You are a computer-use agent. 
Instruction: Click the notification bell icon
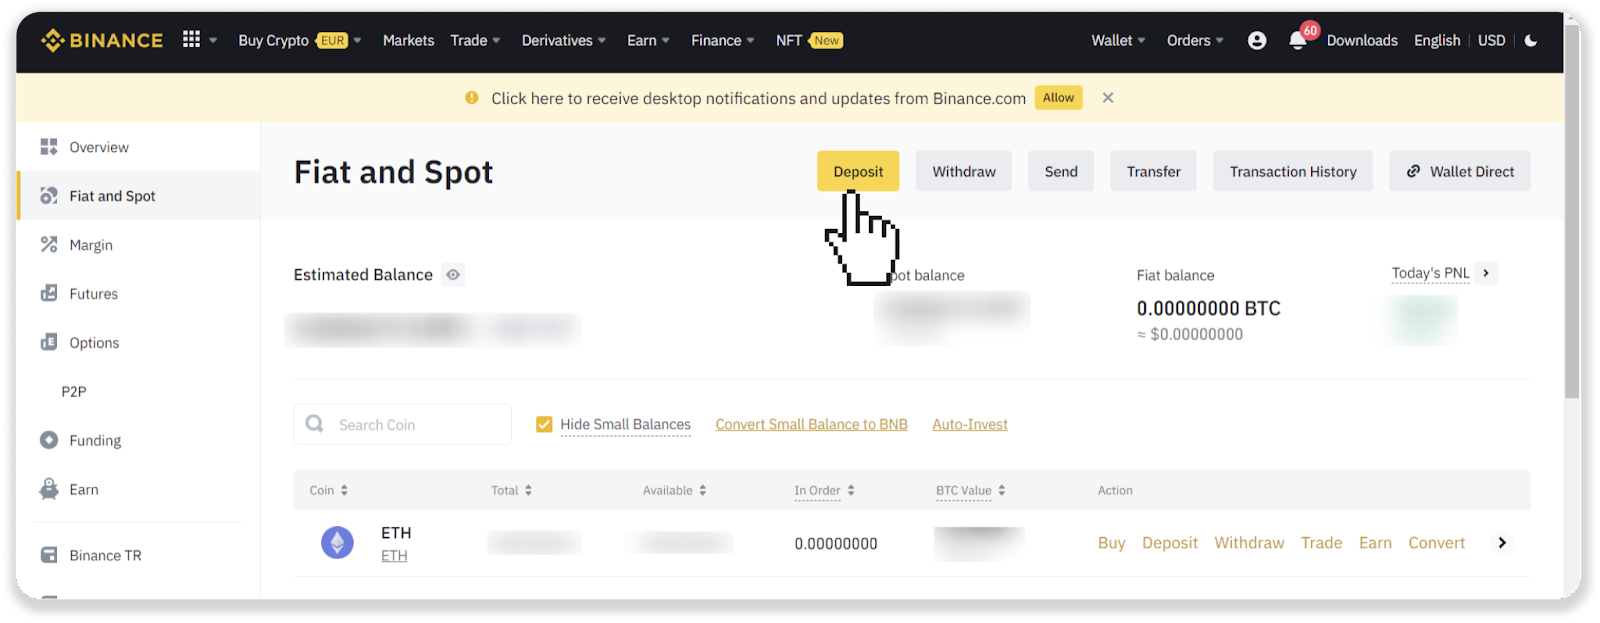tap(1297, 41)
